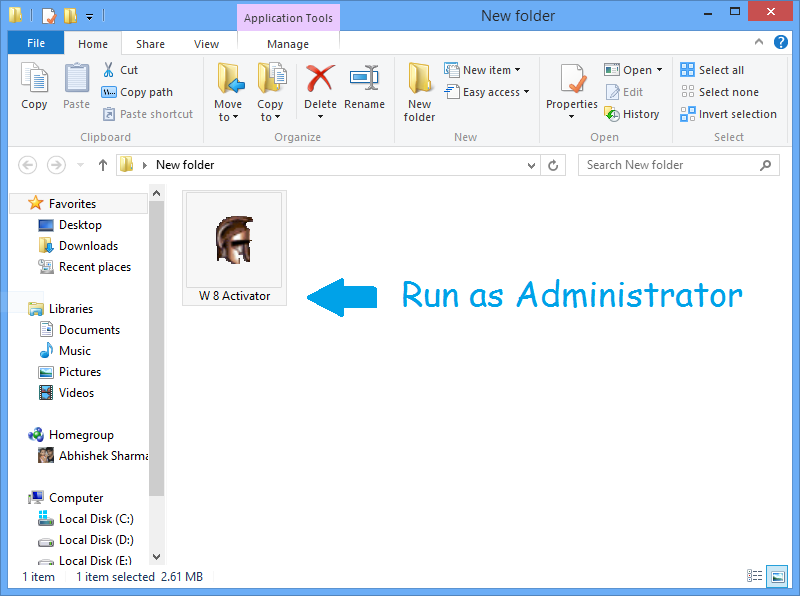Click the sidebar scroll up arrow
The width and height of the screenshot is (800, 596).
tap(157, 193)
